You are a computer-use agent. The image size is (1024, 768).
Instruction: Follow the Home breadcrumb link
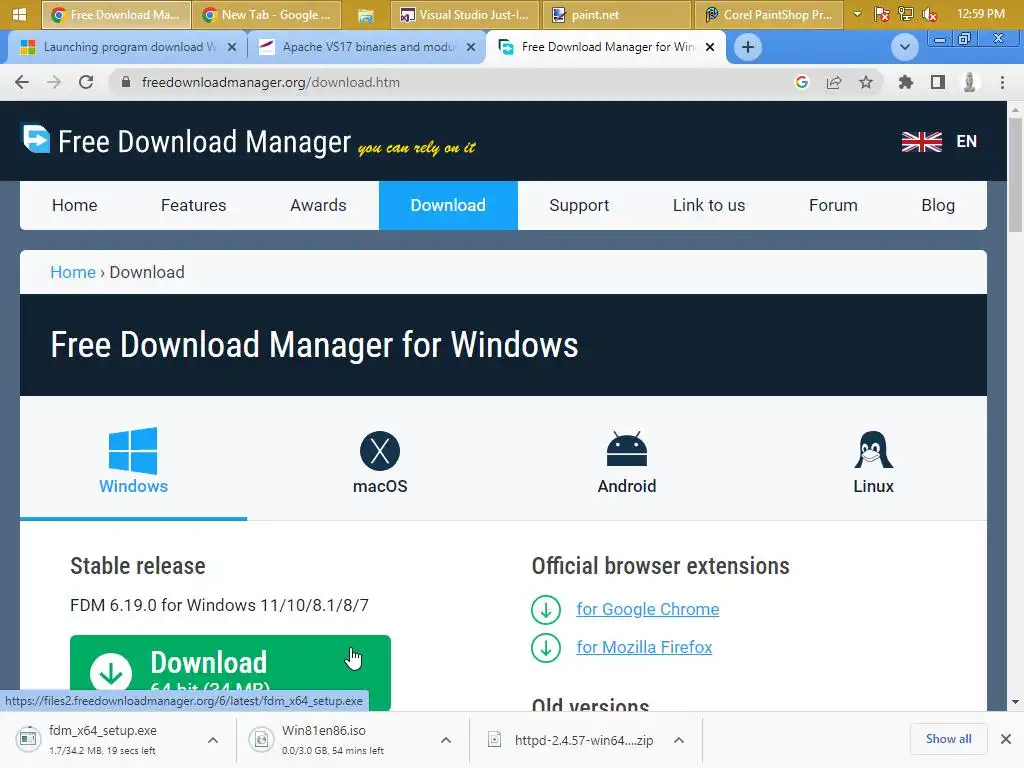(x=72, y=272)
